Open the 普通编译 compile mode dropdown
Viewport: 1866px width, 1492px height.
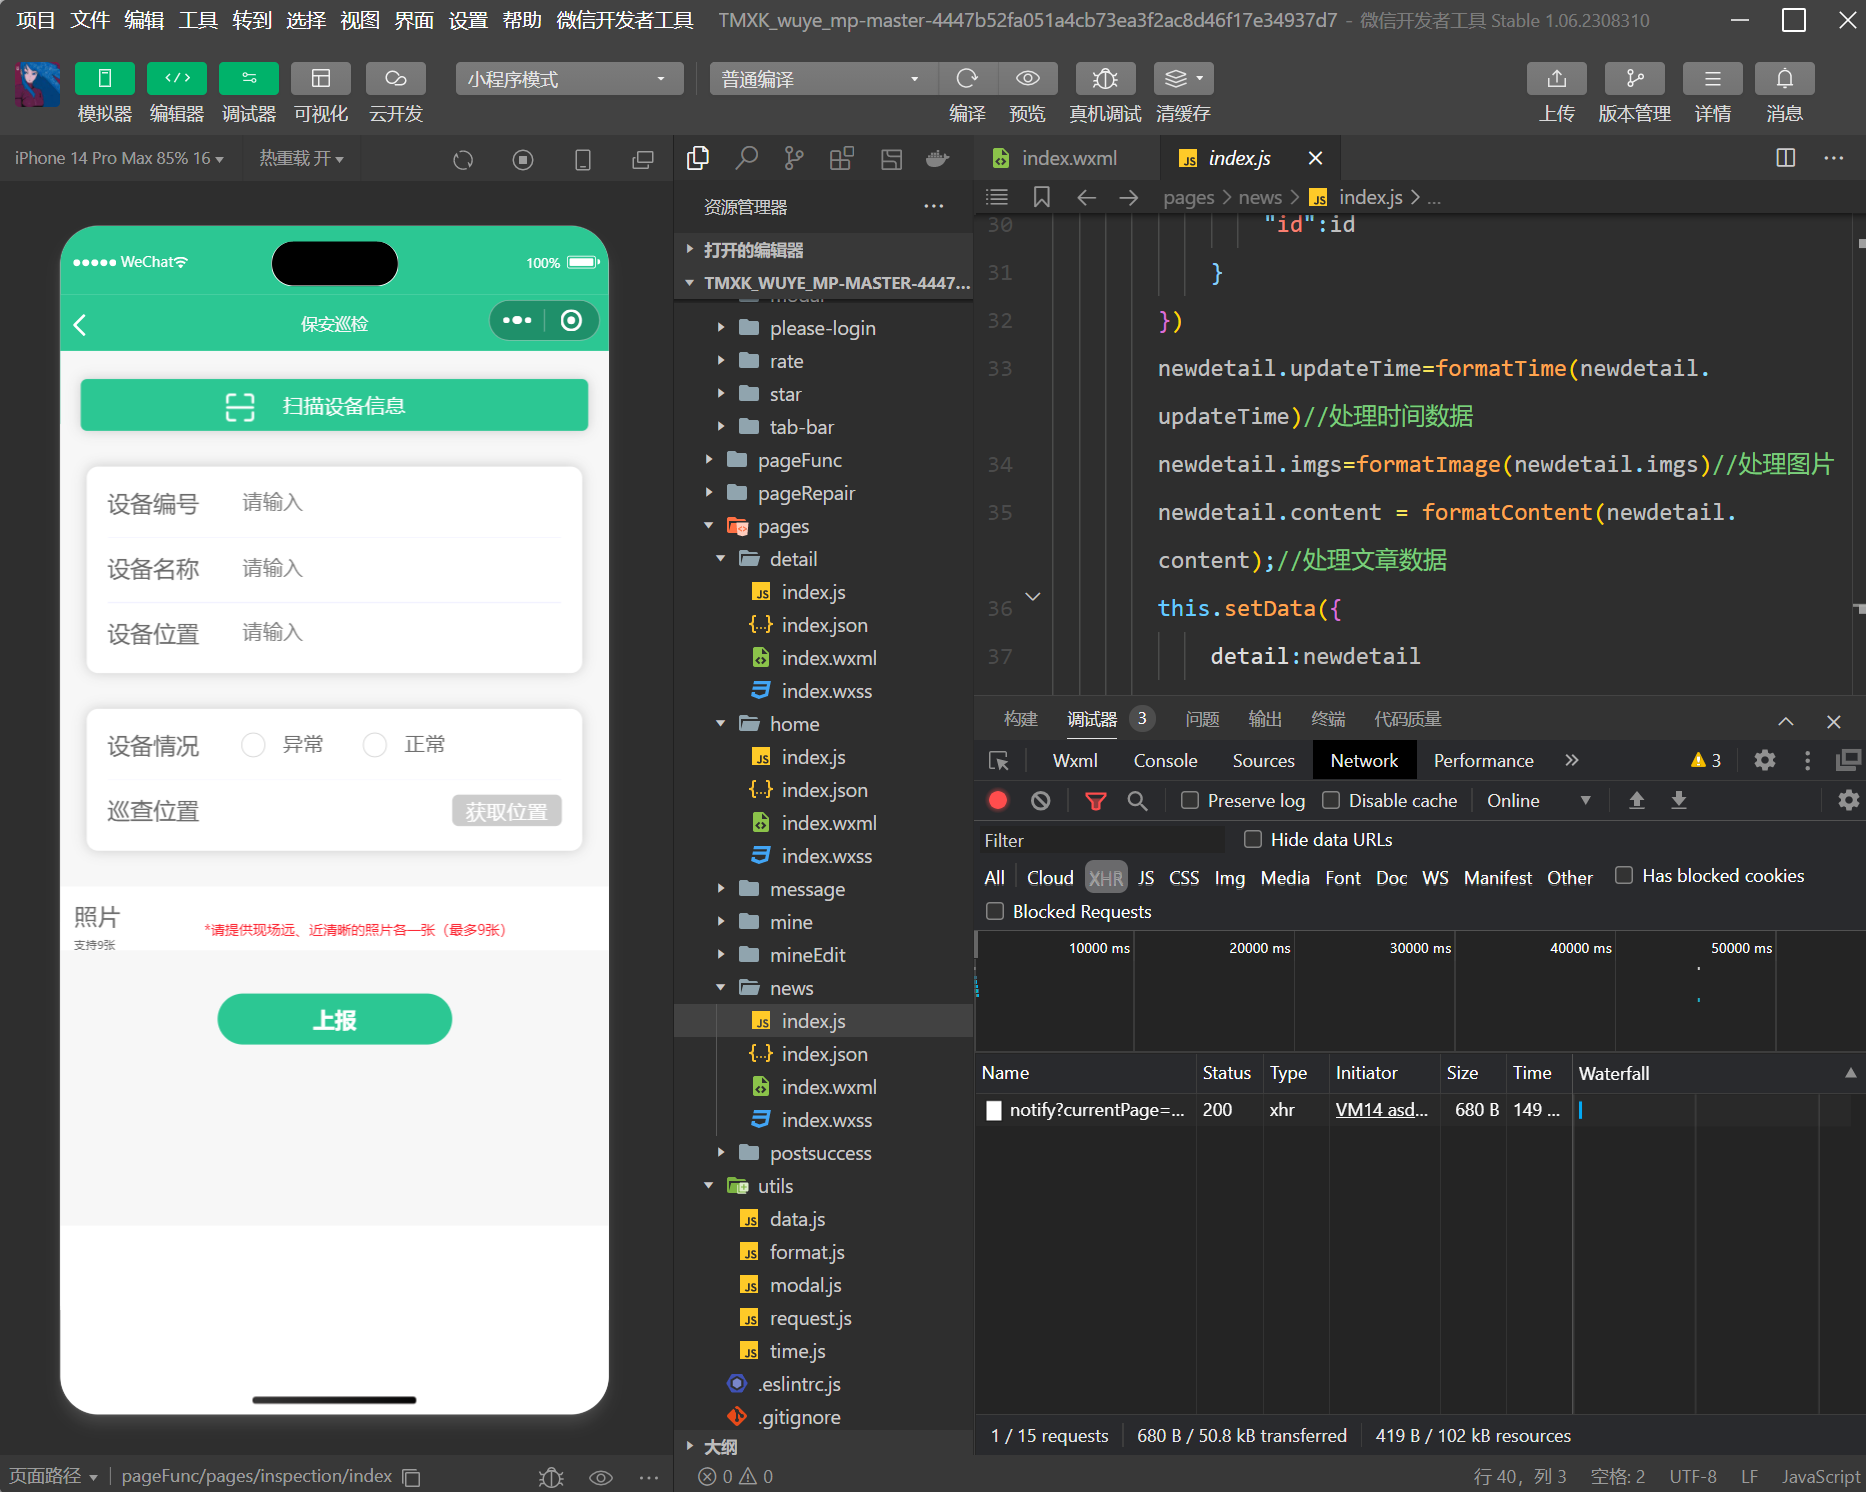pyautogui.click(x=823, y=79)
